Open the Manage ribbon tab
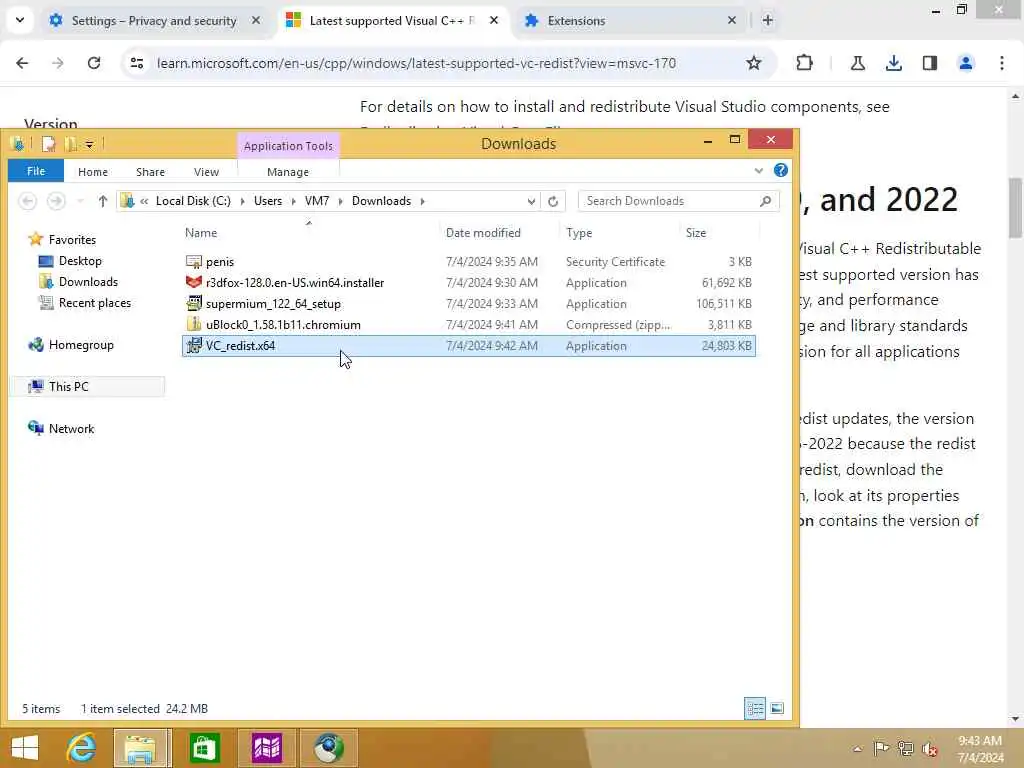Screen dimensions: 1024x768 (x=288, y=172)
